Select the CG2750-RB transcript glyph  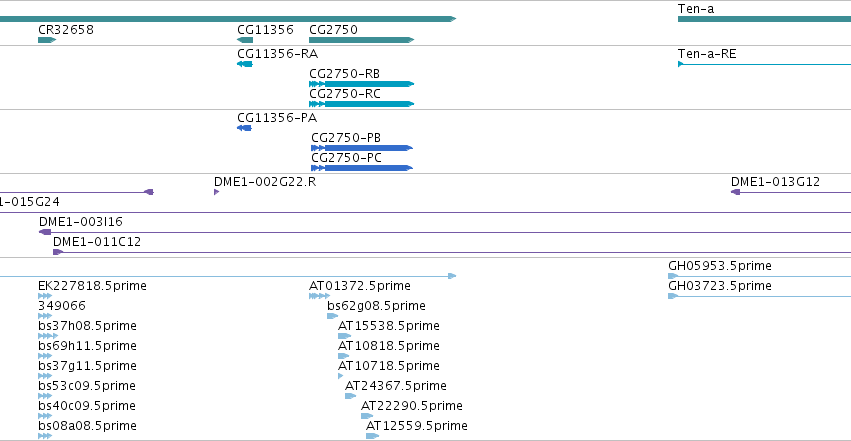[x=361, y=84]
